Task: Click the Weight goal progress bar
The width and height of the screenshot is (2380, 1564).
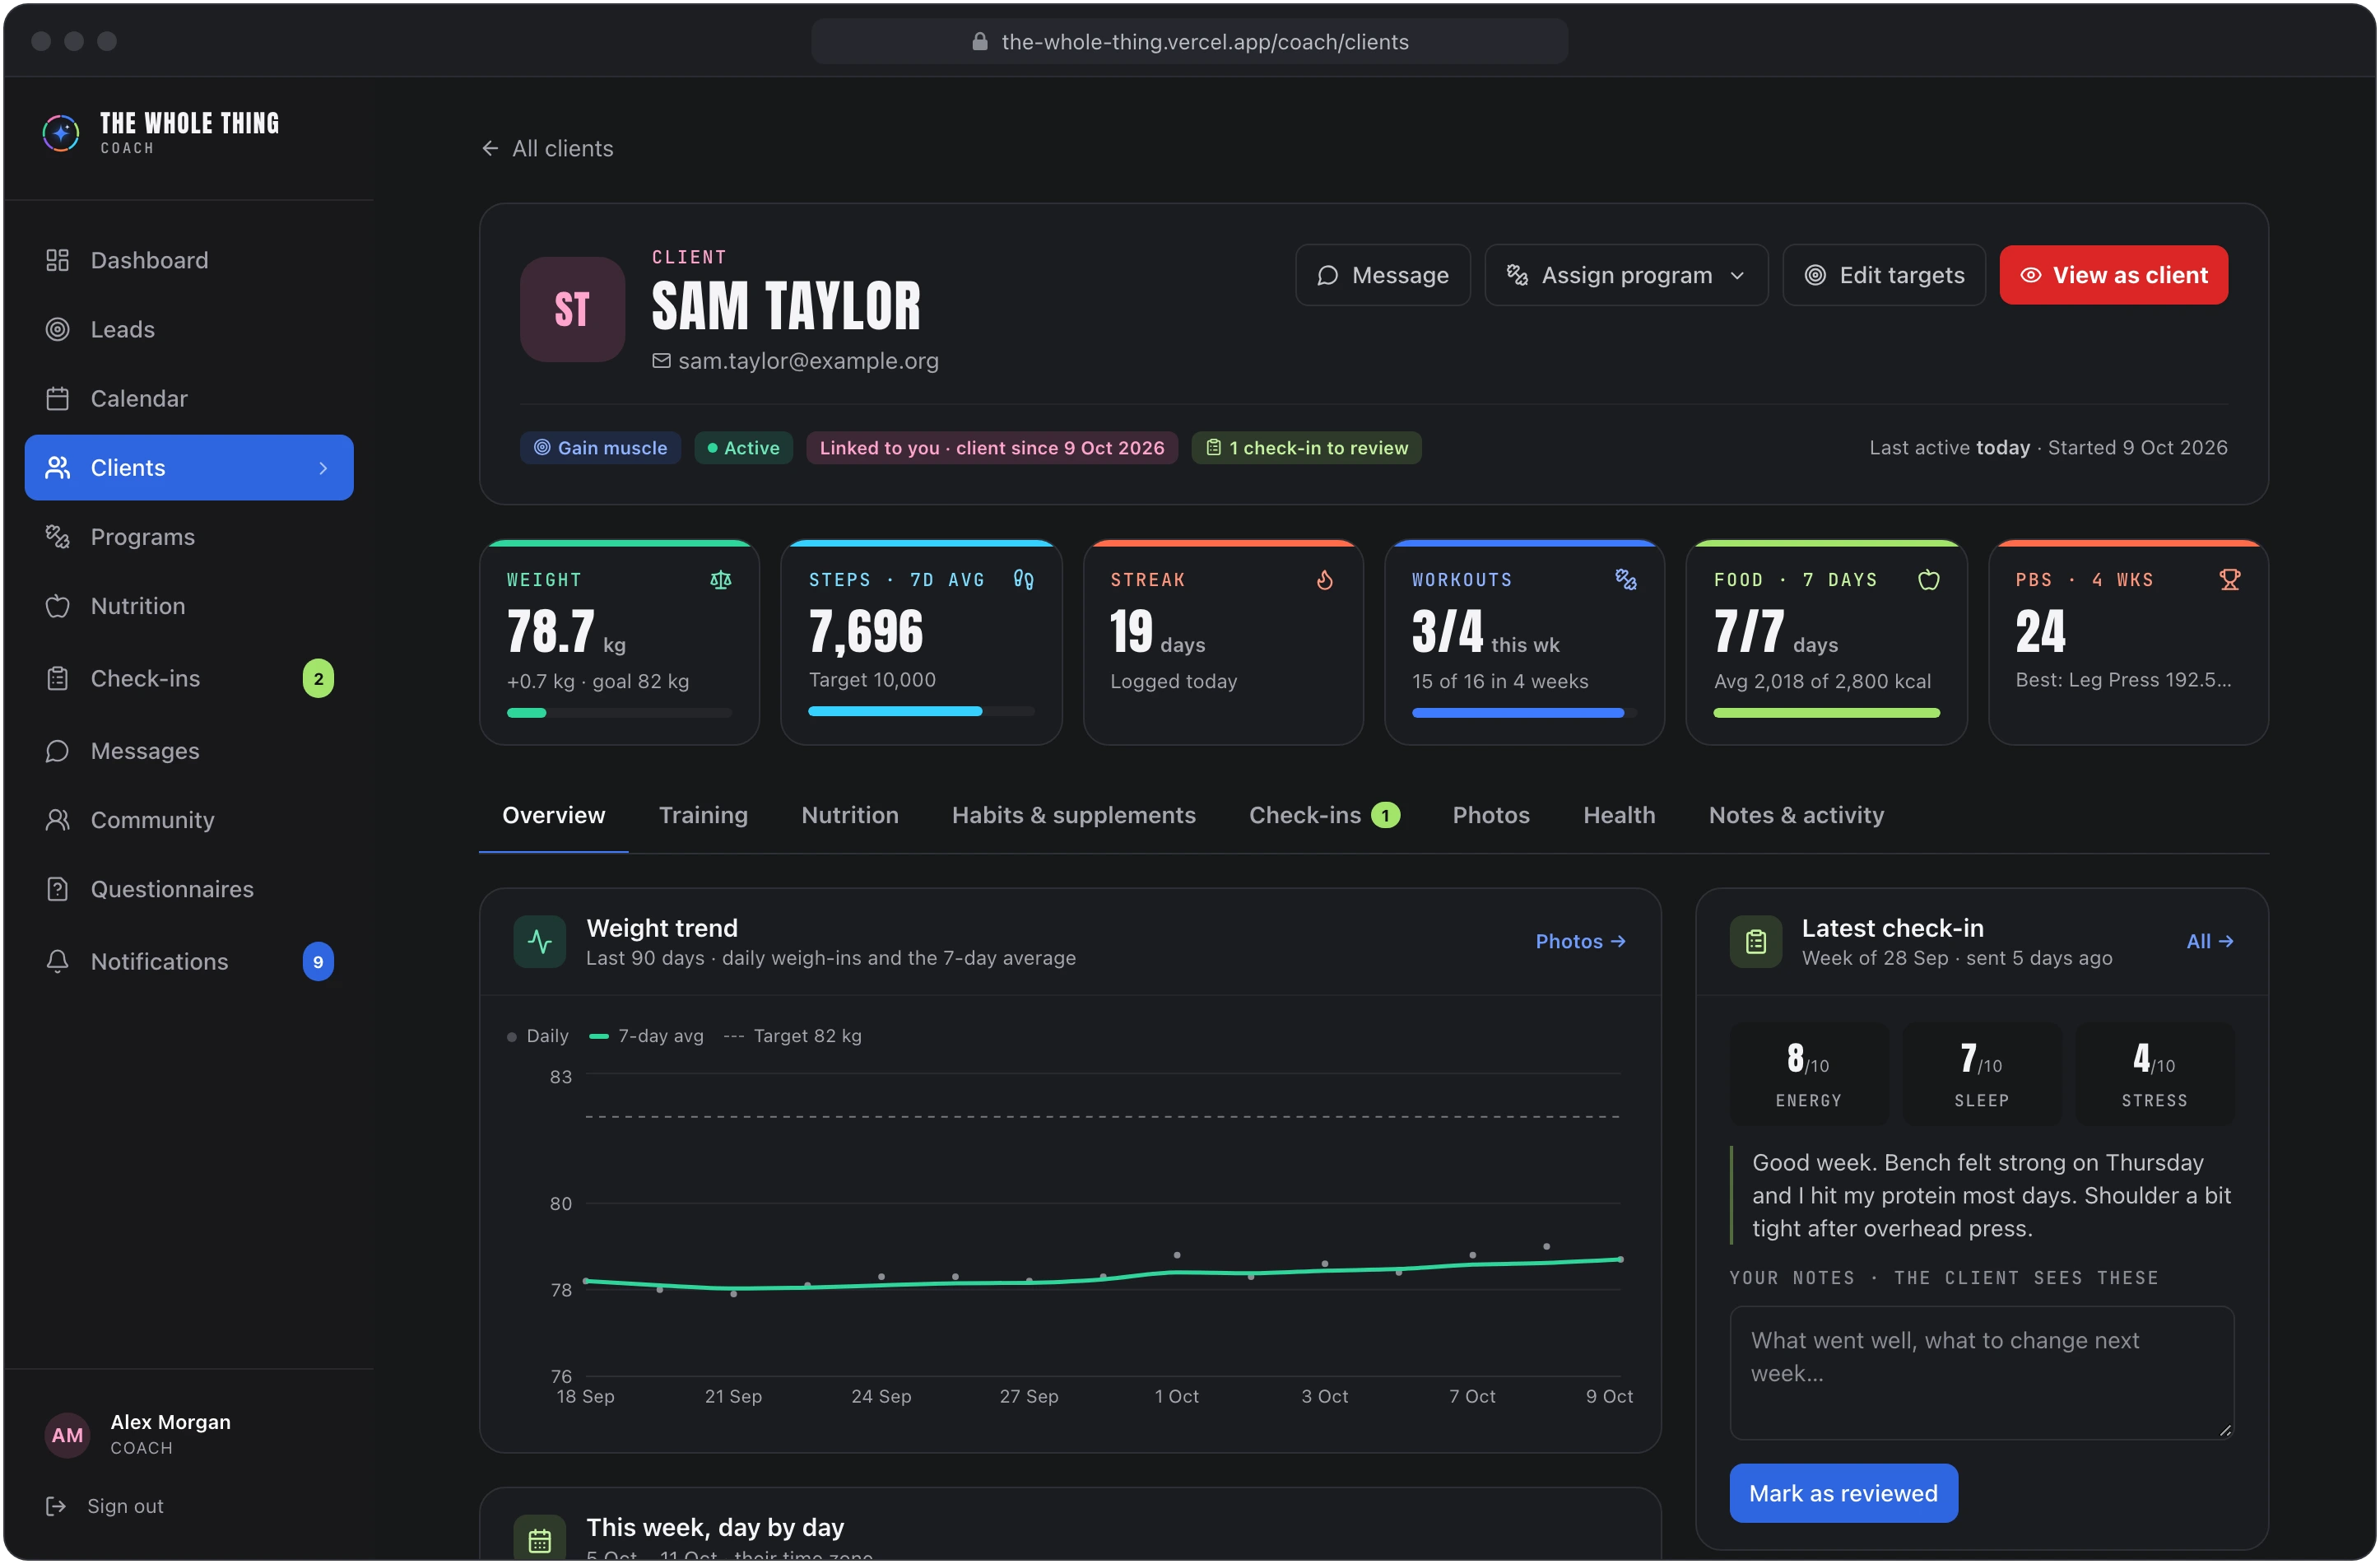Action: pyautogui.click(x=619, y=713)
